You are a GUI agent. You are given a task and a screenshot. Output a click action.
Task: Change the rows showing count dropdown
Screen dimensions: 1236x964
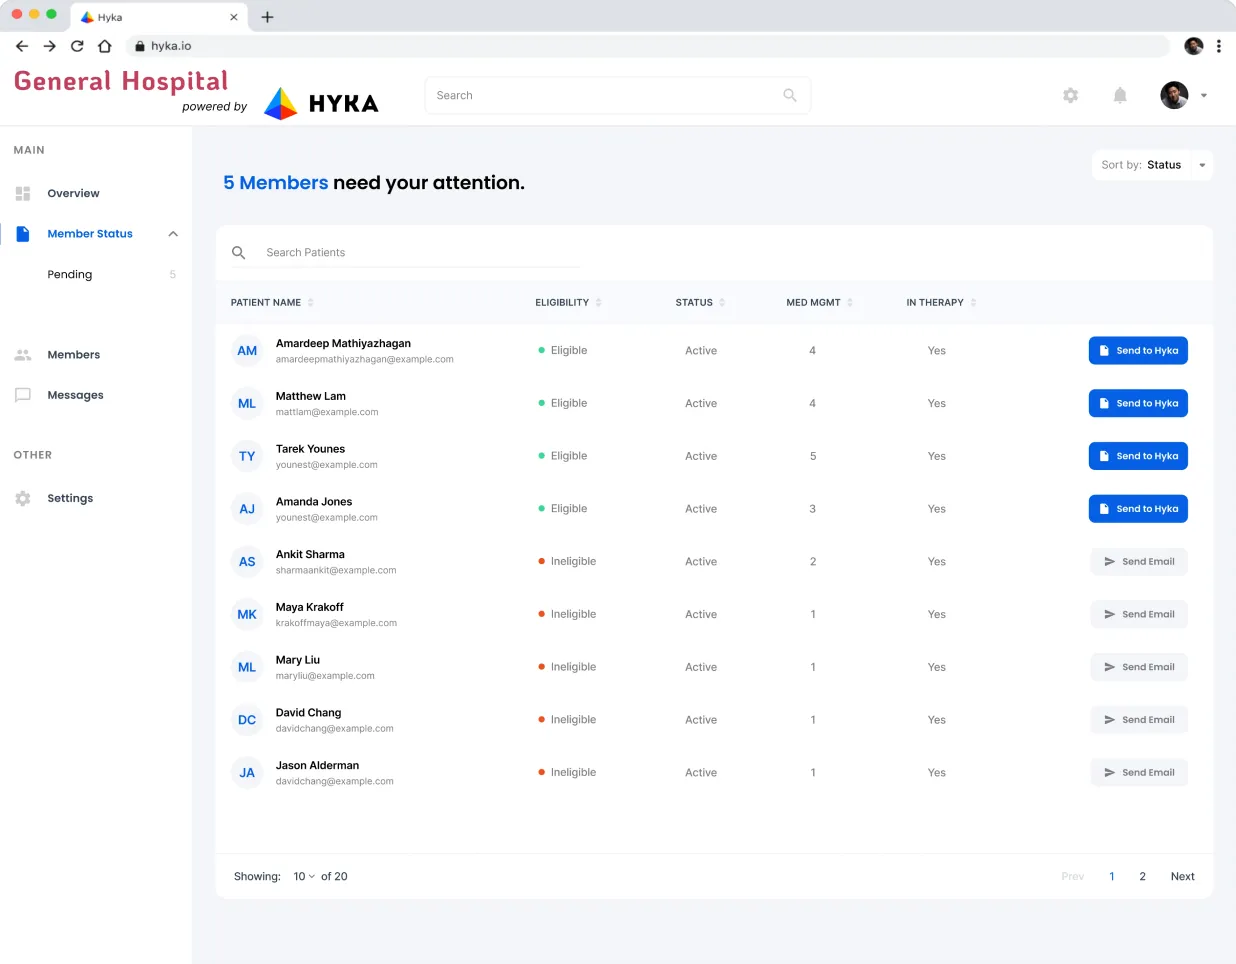pos(303,876)
